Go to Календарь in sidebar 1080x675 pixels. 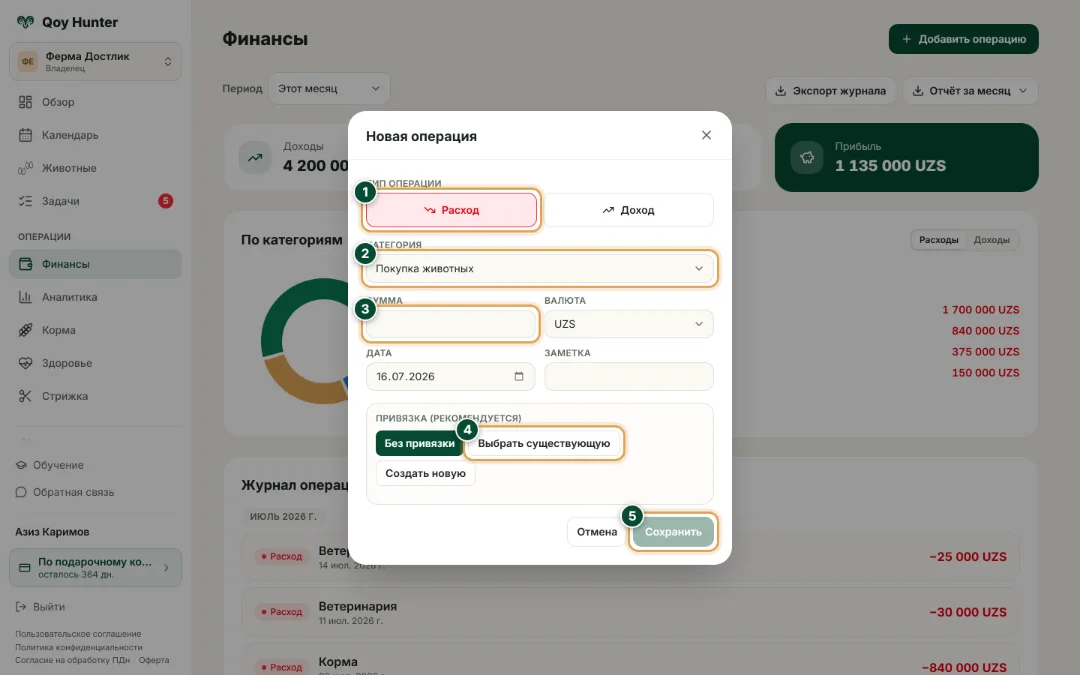[95, 135]
